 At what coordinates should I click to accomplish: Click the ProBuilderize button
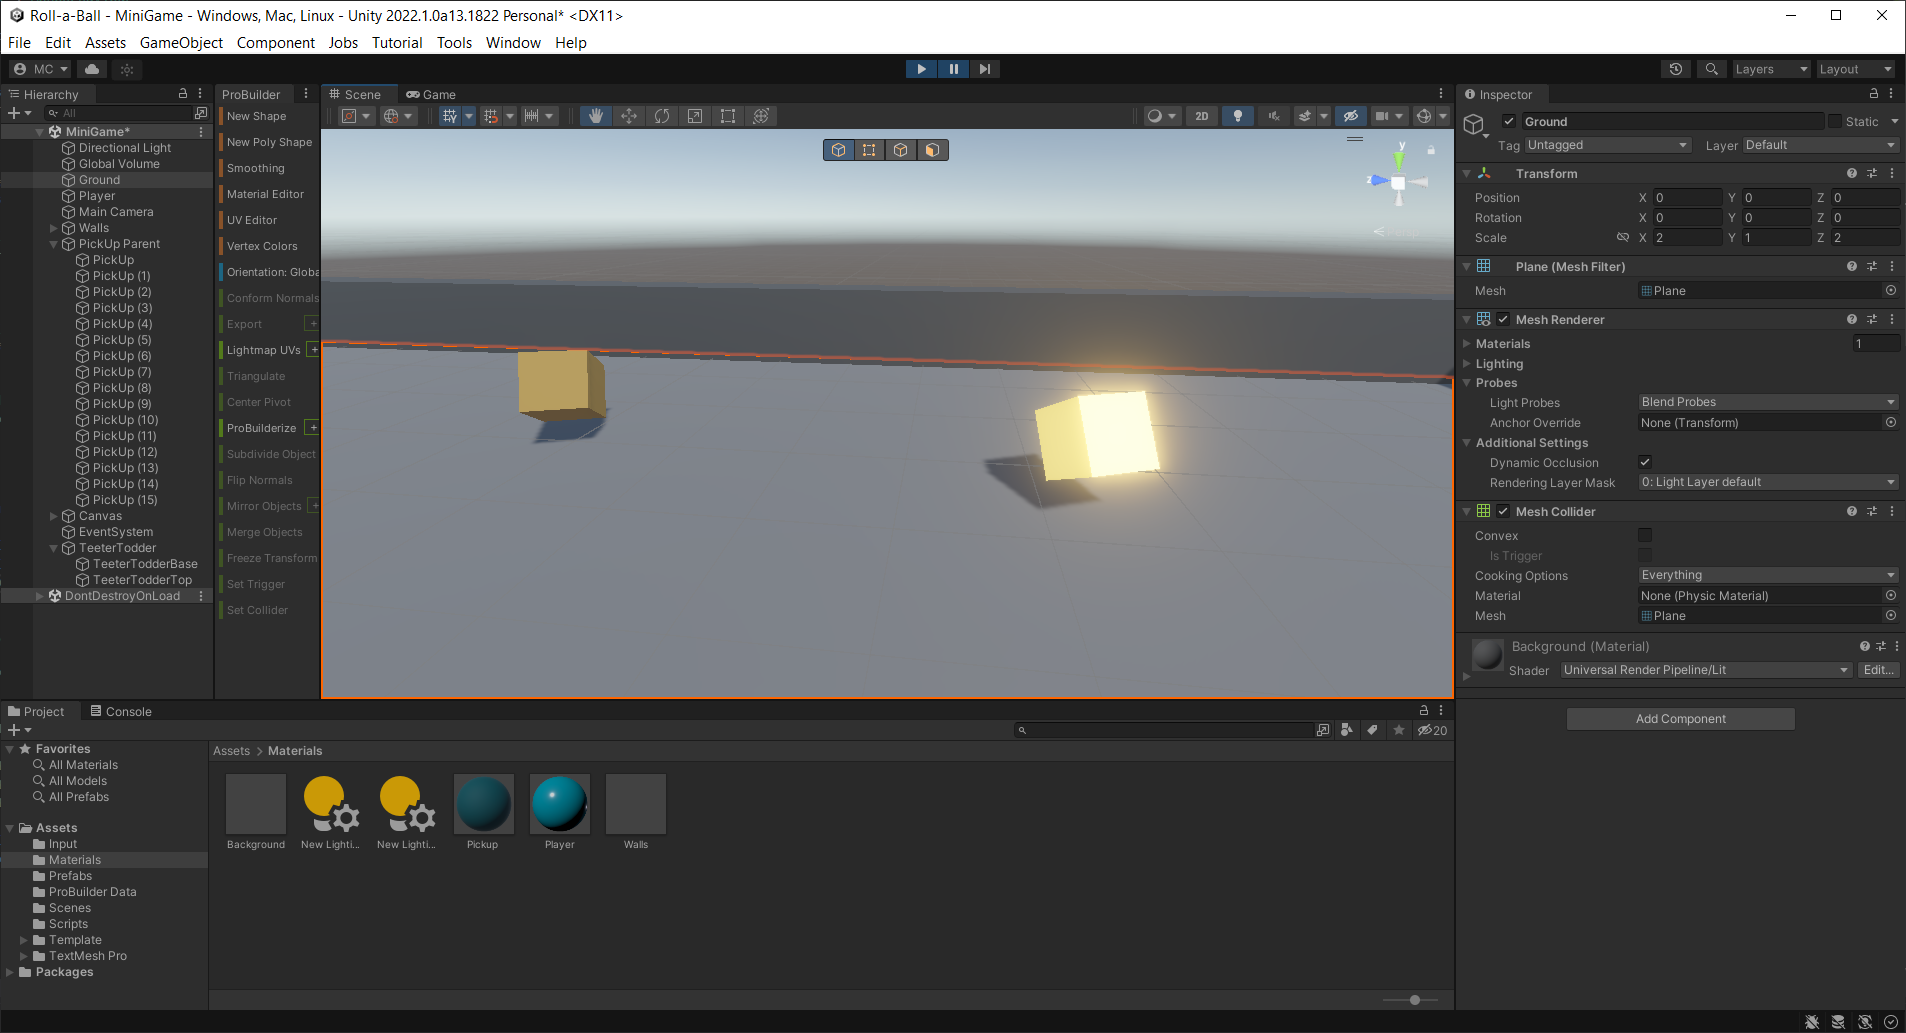(261, 428)
